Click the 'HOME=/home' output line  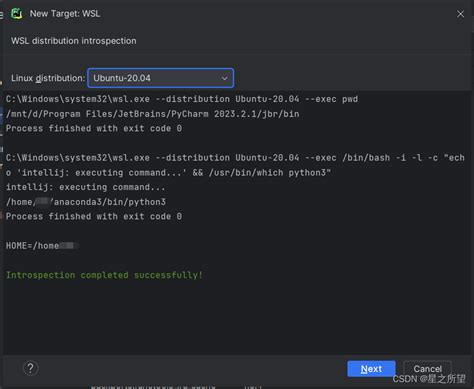coord(42,246)
